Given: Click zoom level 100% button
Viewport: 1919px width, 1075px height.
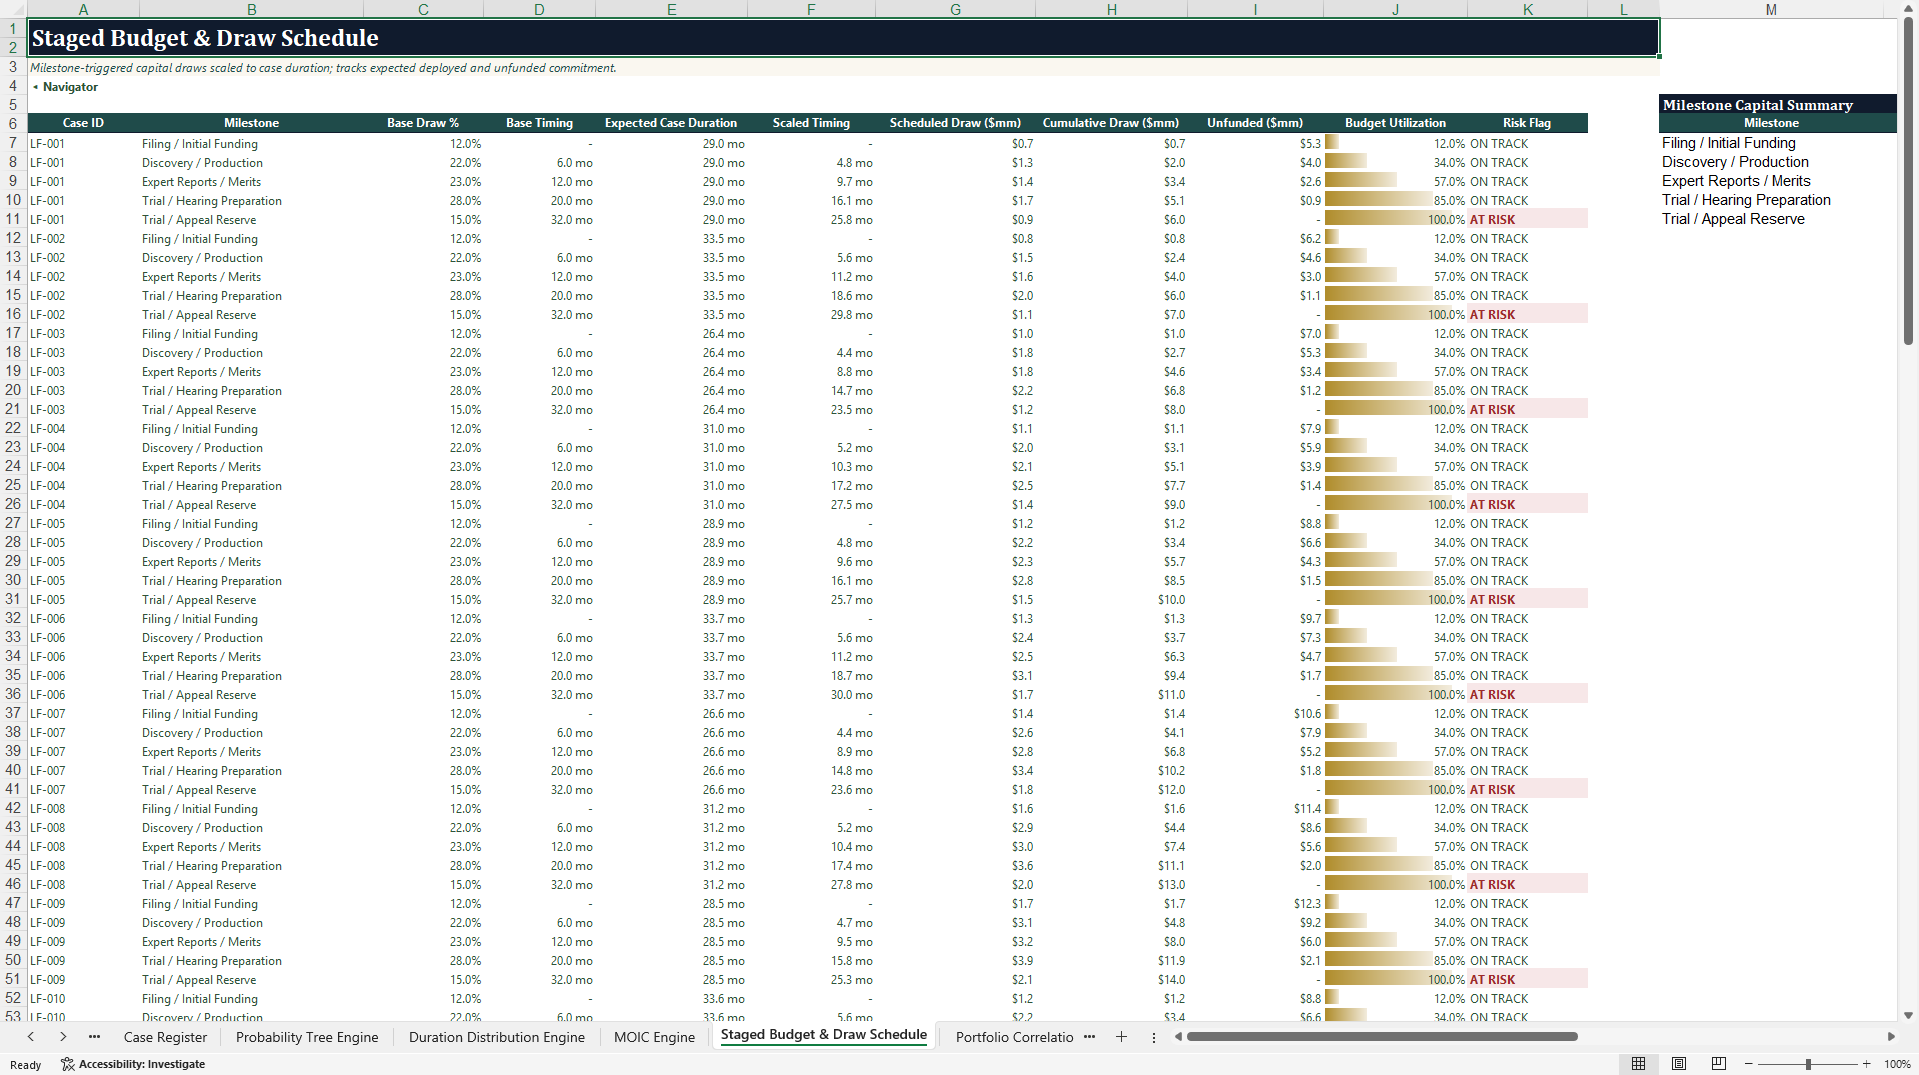Looking at the screenshot, I should click(1897, 1064).
